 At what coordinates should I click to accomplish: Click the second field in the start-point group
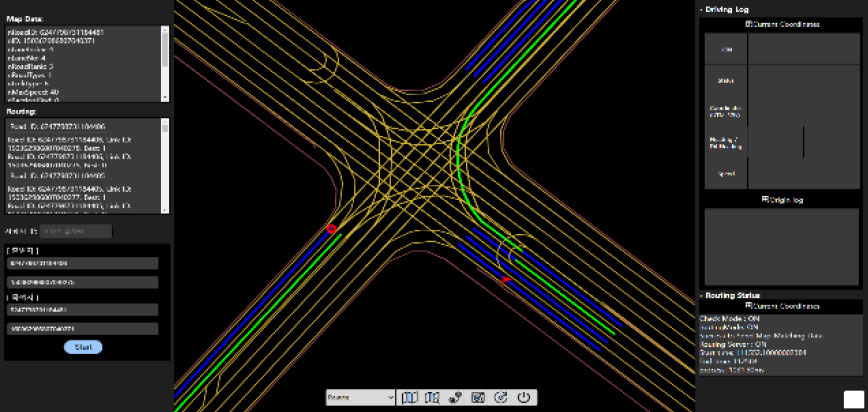[x=82, y=282]
